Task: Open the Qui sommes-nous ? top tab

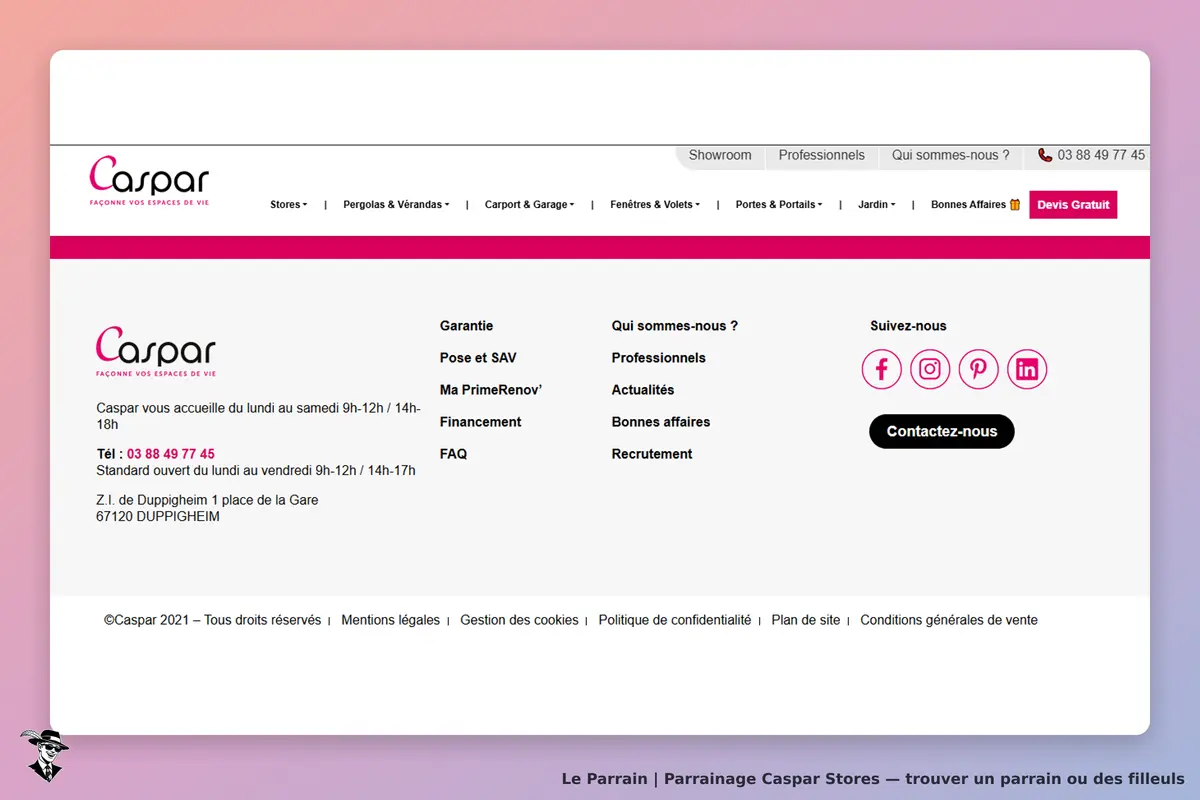Action: coord(951,155)
